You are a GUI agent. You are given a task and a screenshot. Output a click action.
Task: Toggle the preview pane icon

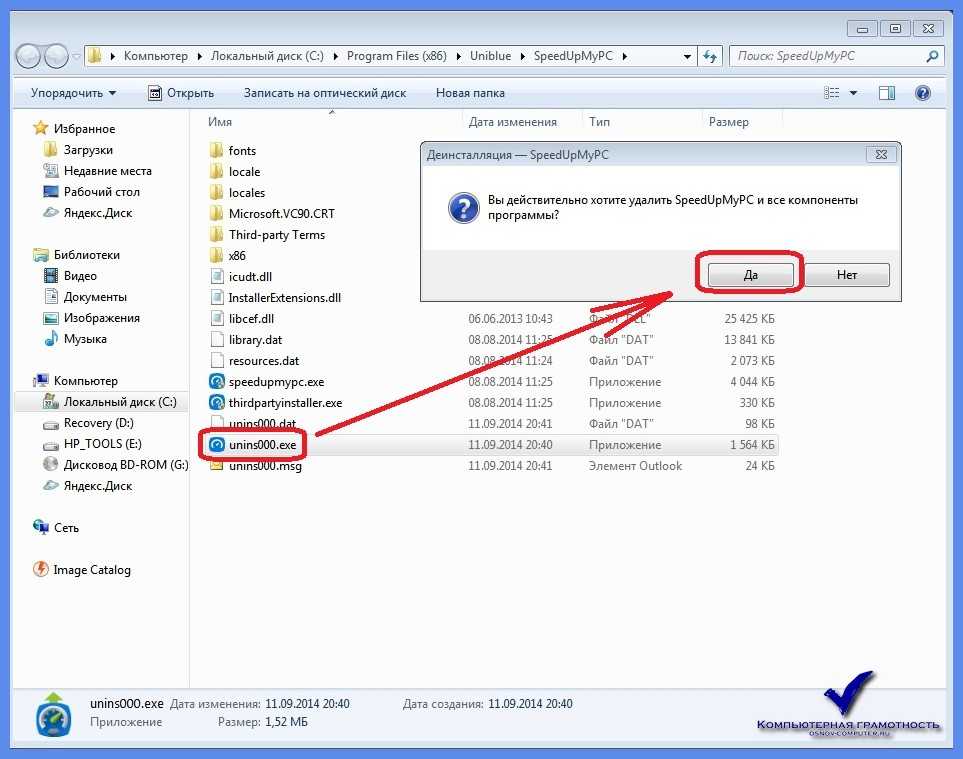(887, 93)
